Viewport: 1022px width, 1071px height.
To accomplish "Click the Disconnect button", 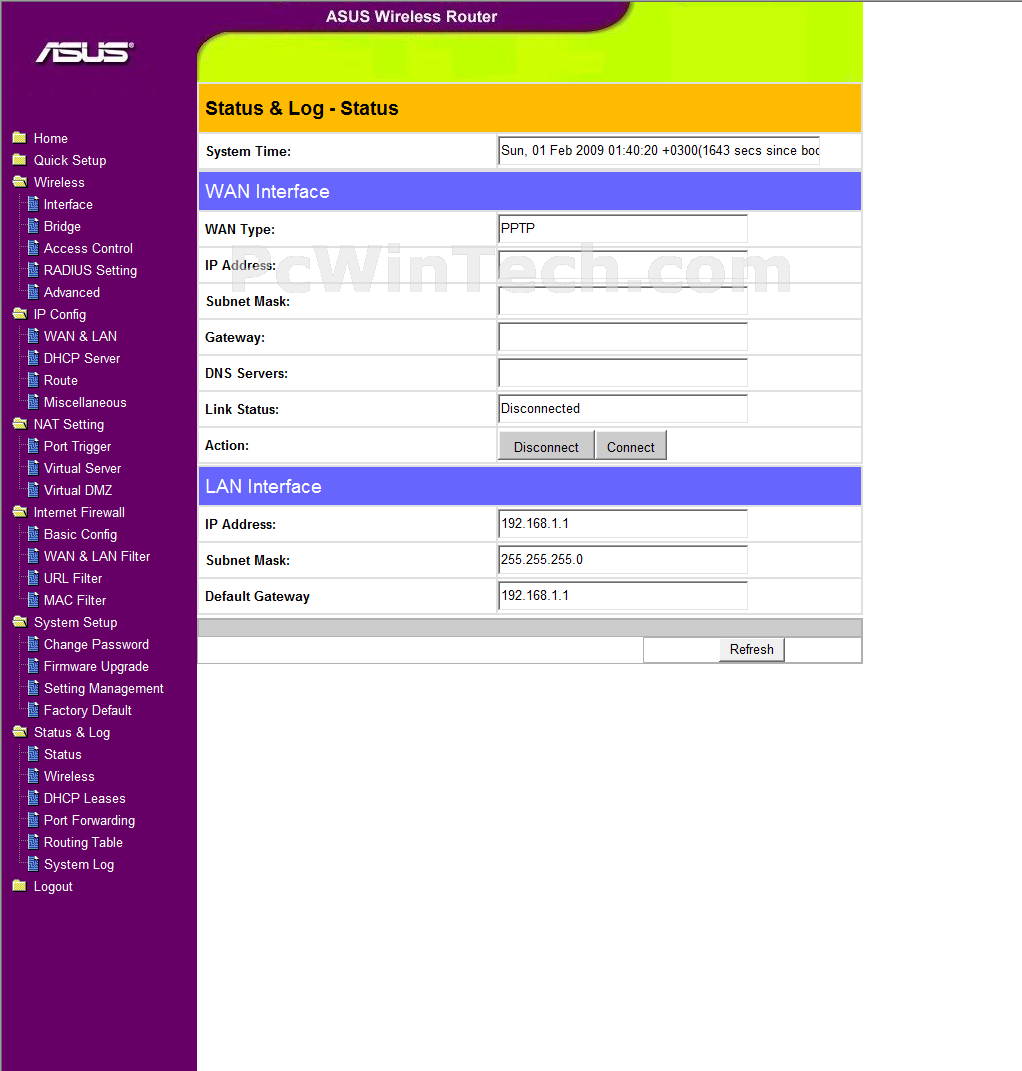I will [x=546, y=446].
